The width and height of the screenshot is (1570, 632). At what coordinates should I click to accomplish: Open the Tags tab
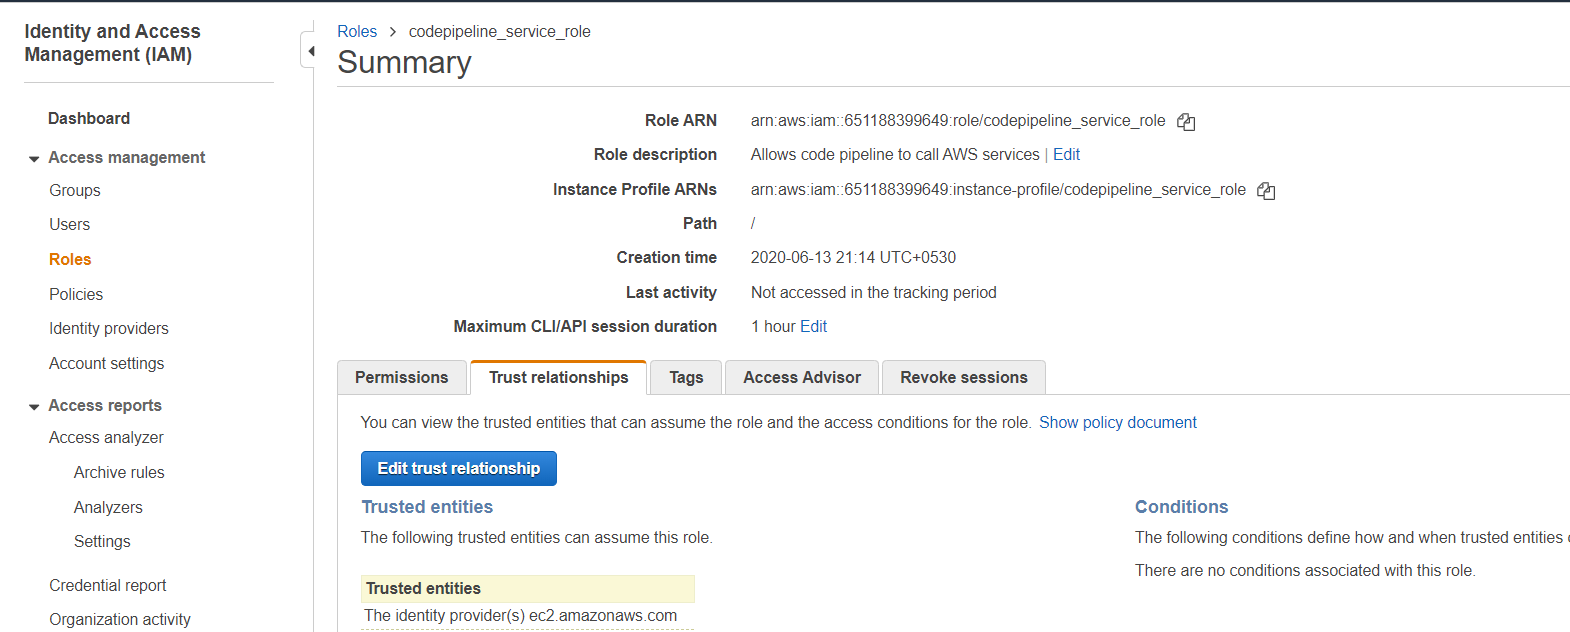(x=686, y=377)
